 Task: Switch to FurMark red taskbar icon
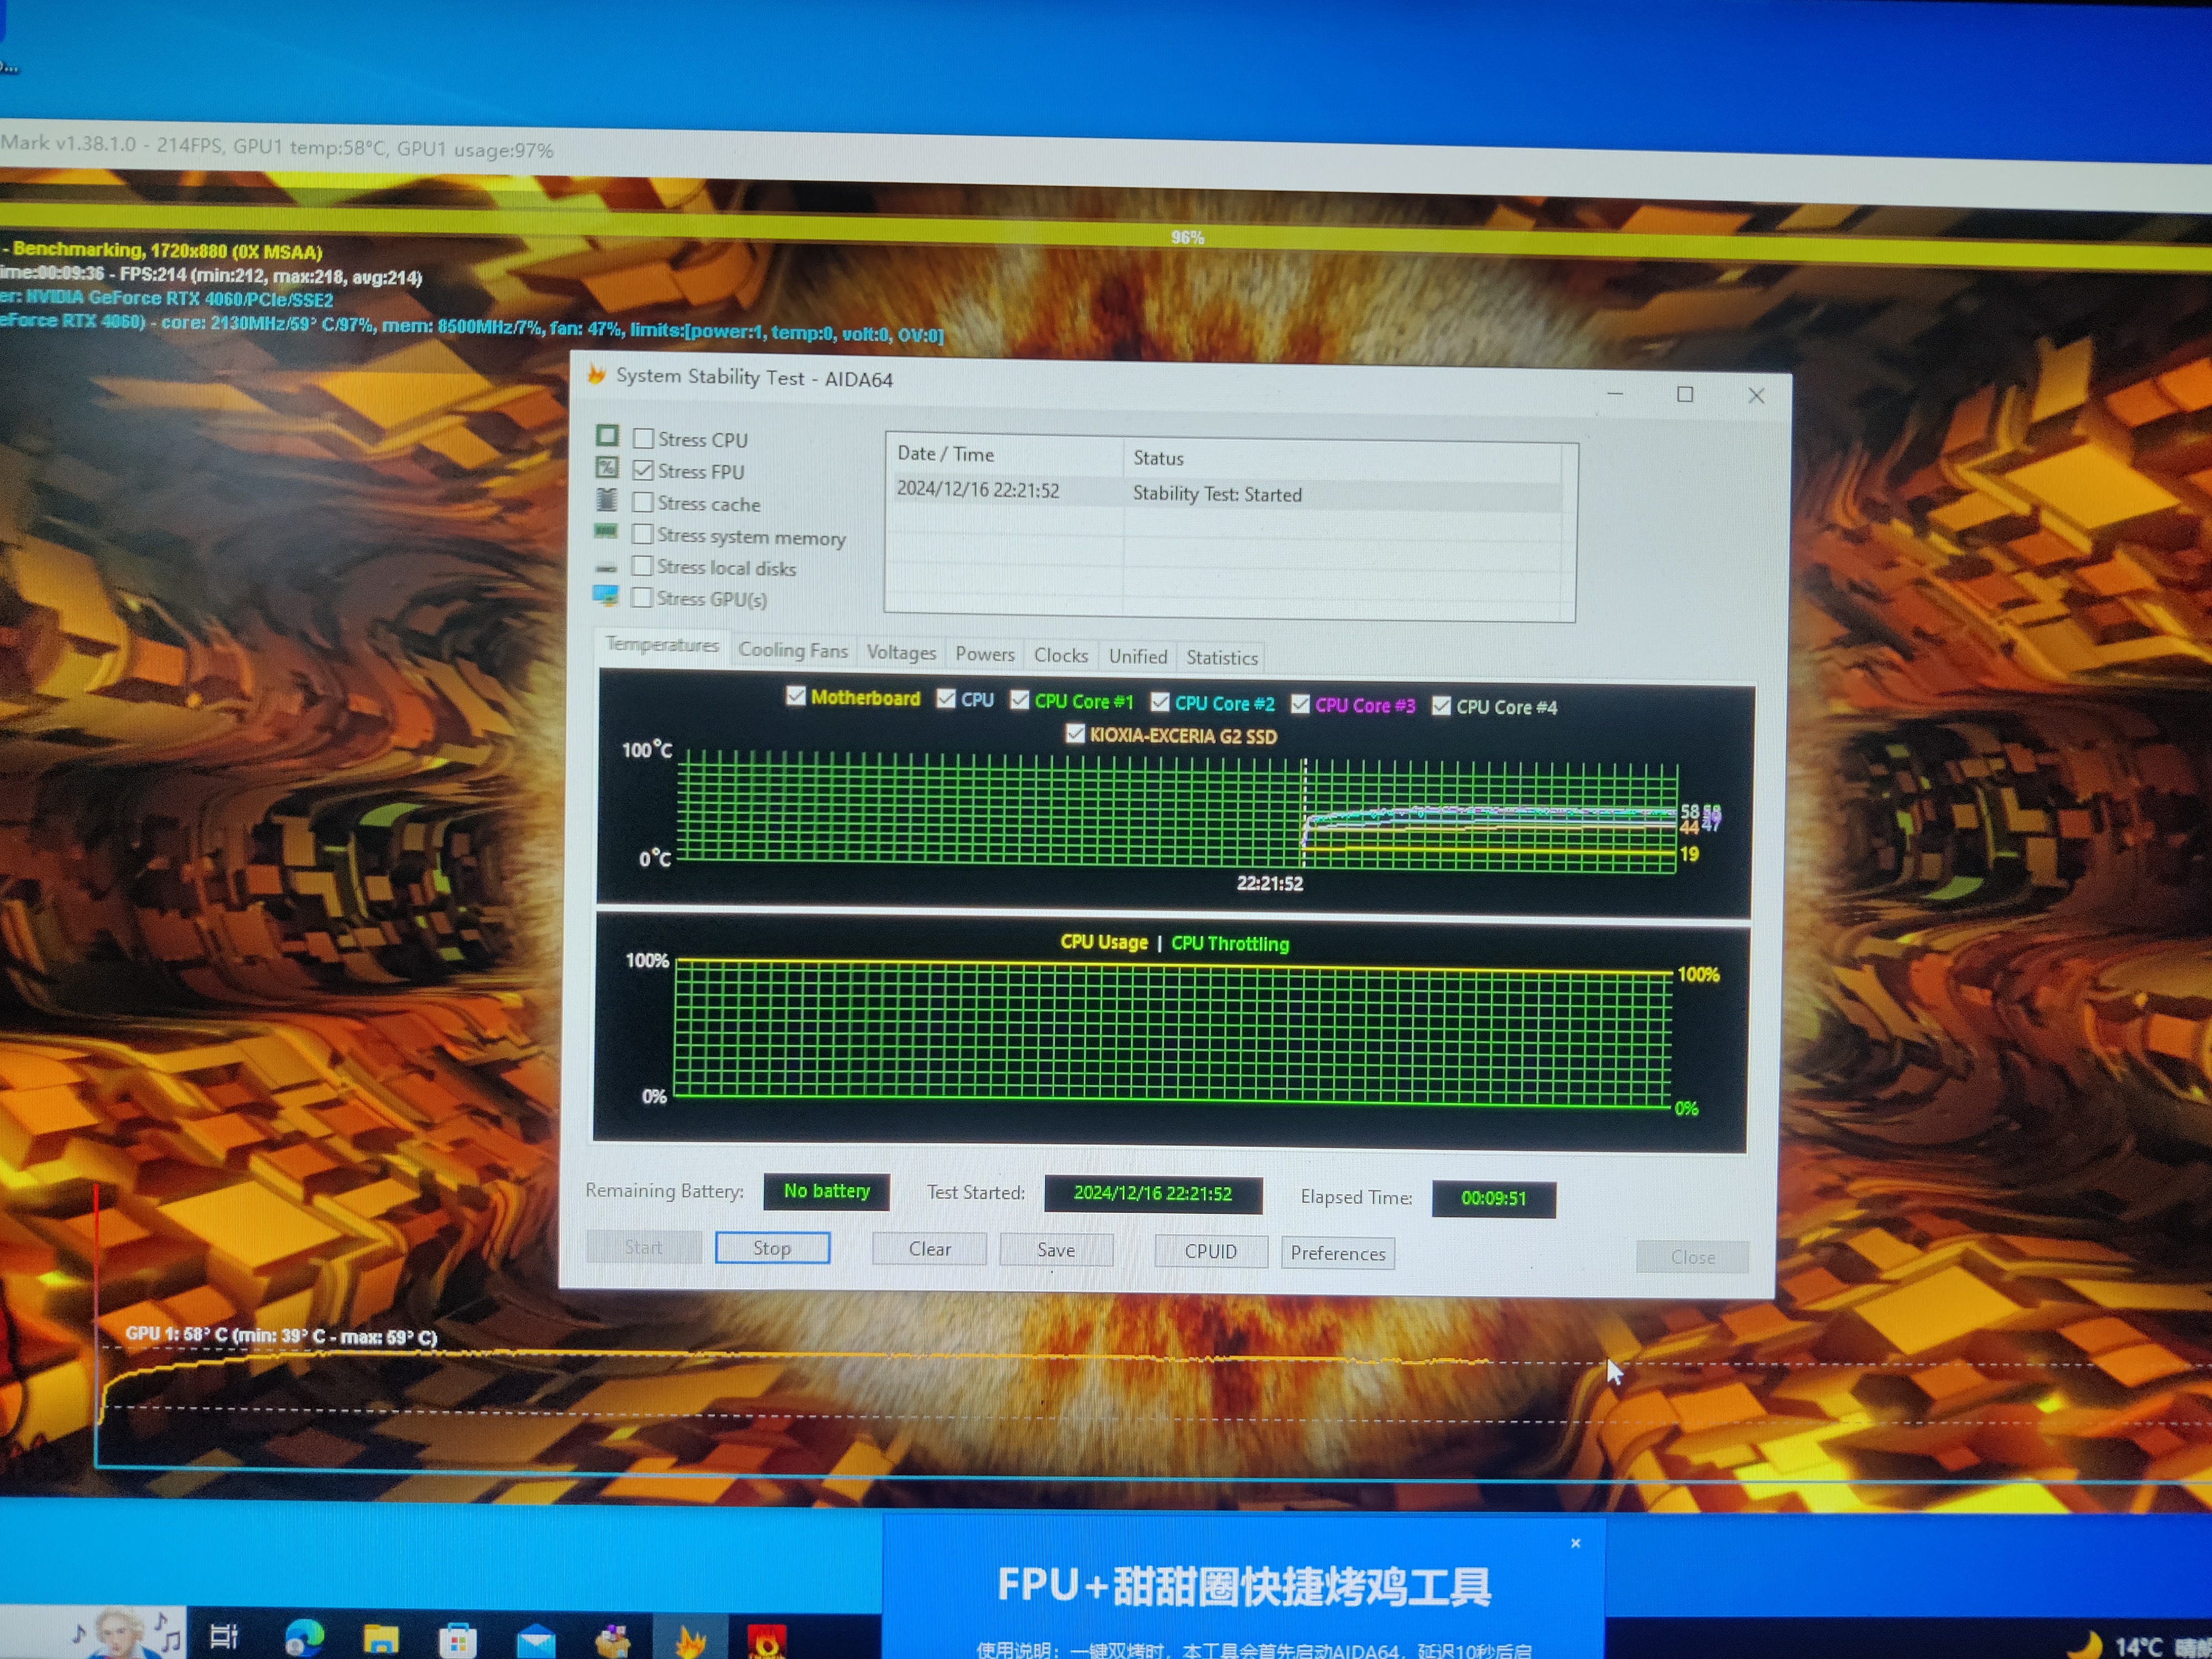[x=767, y=1641]
